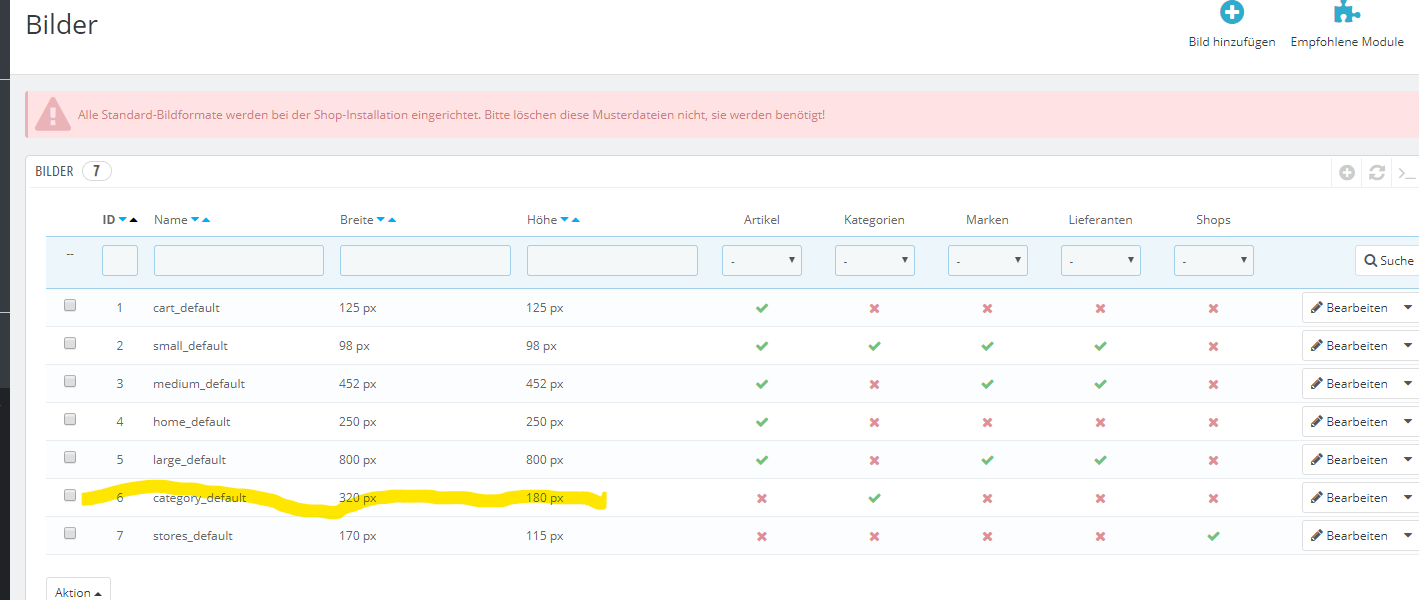This screenshot has width=1419, height=600.
Task: Click Bearbeiten for medium_default
Action: pyautogui.click(x=1349, y=384)
